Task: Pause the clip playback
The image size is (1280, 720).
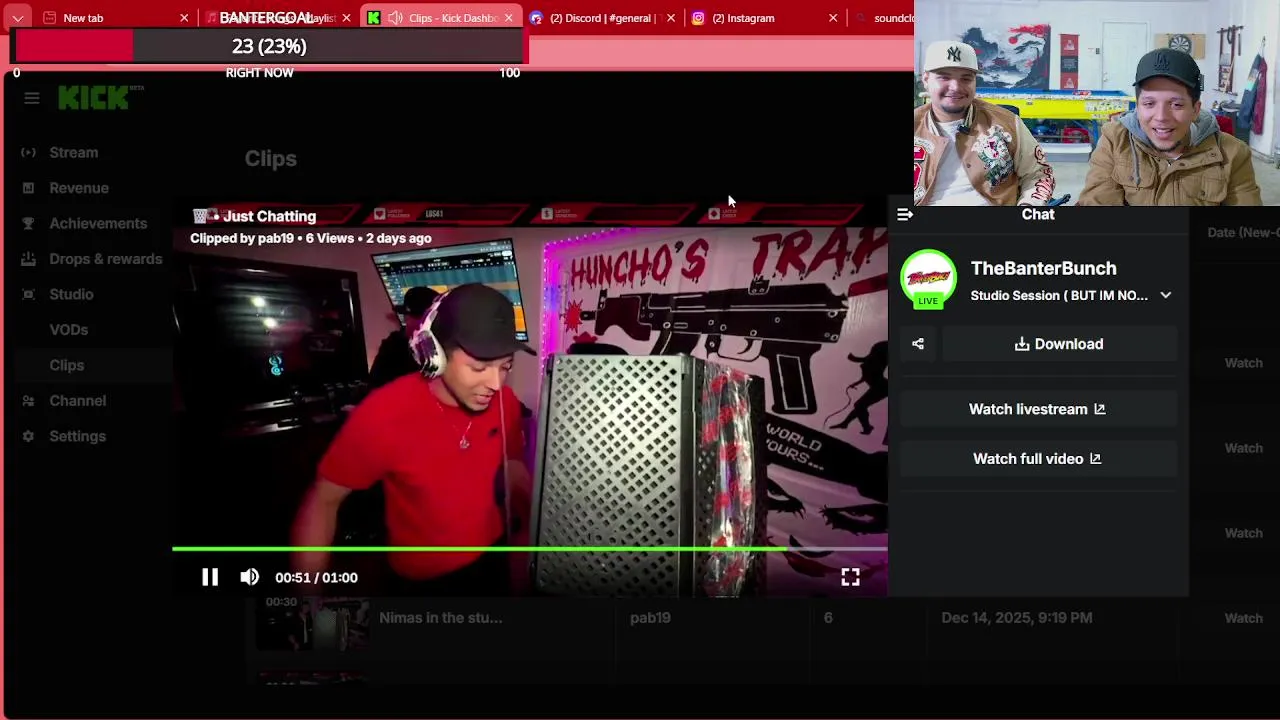Action: click(210, 577)
